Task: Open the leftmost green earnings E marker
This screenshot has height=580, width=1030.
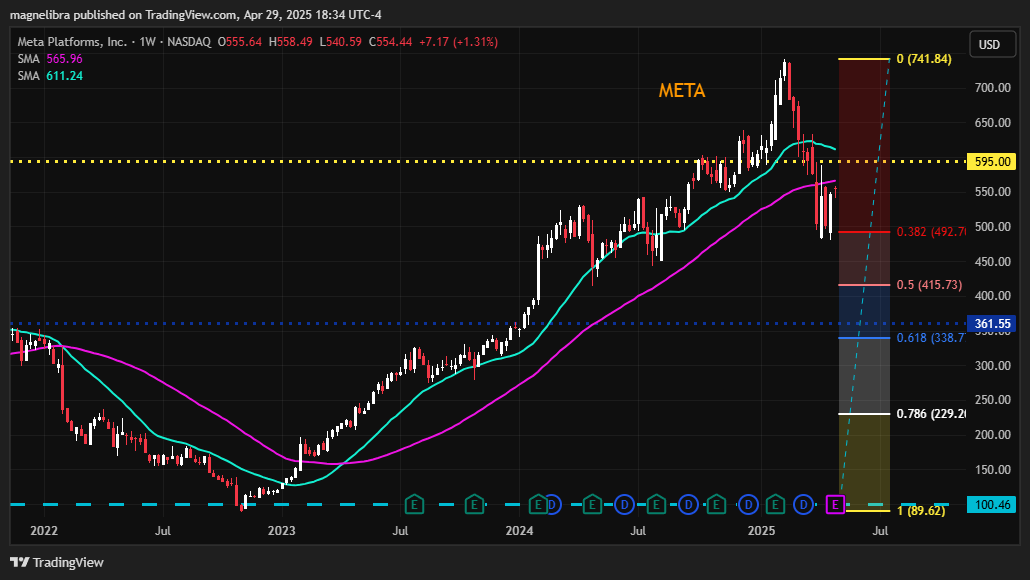Action: click(414, 504)
